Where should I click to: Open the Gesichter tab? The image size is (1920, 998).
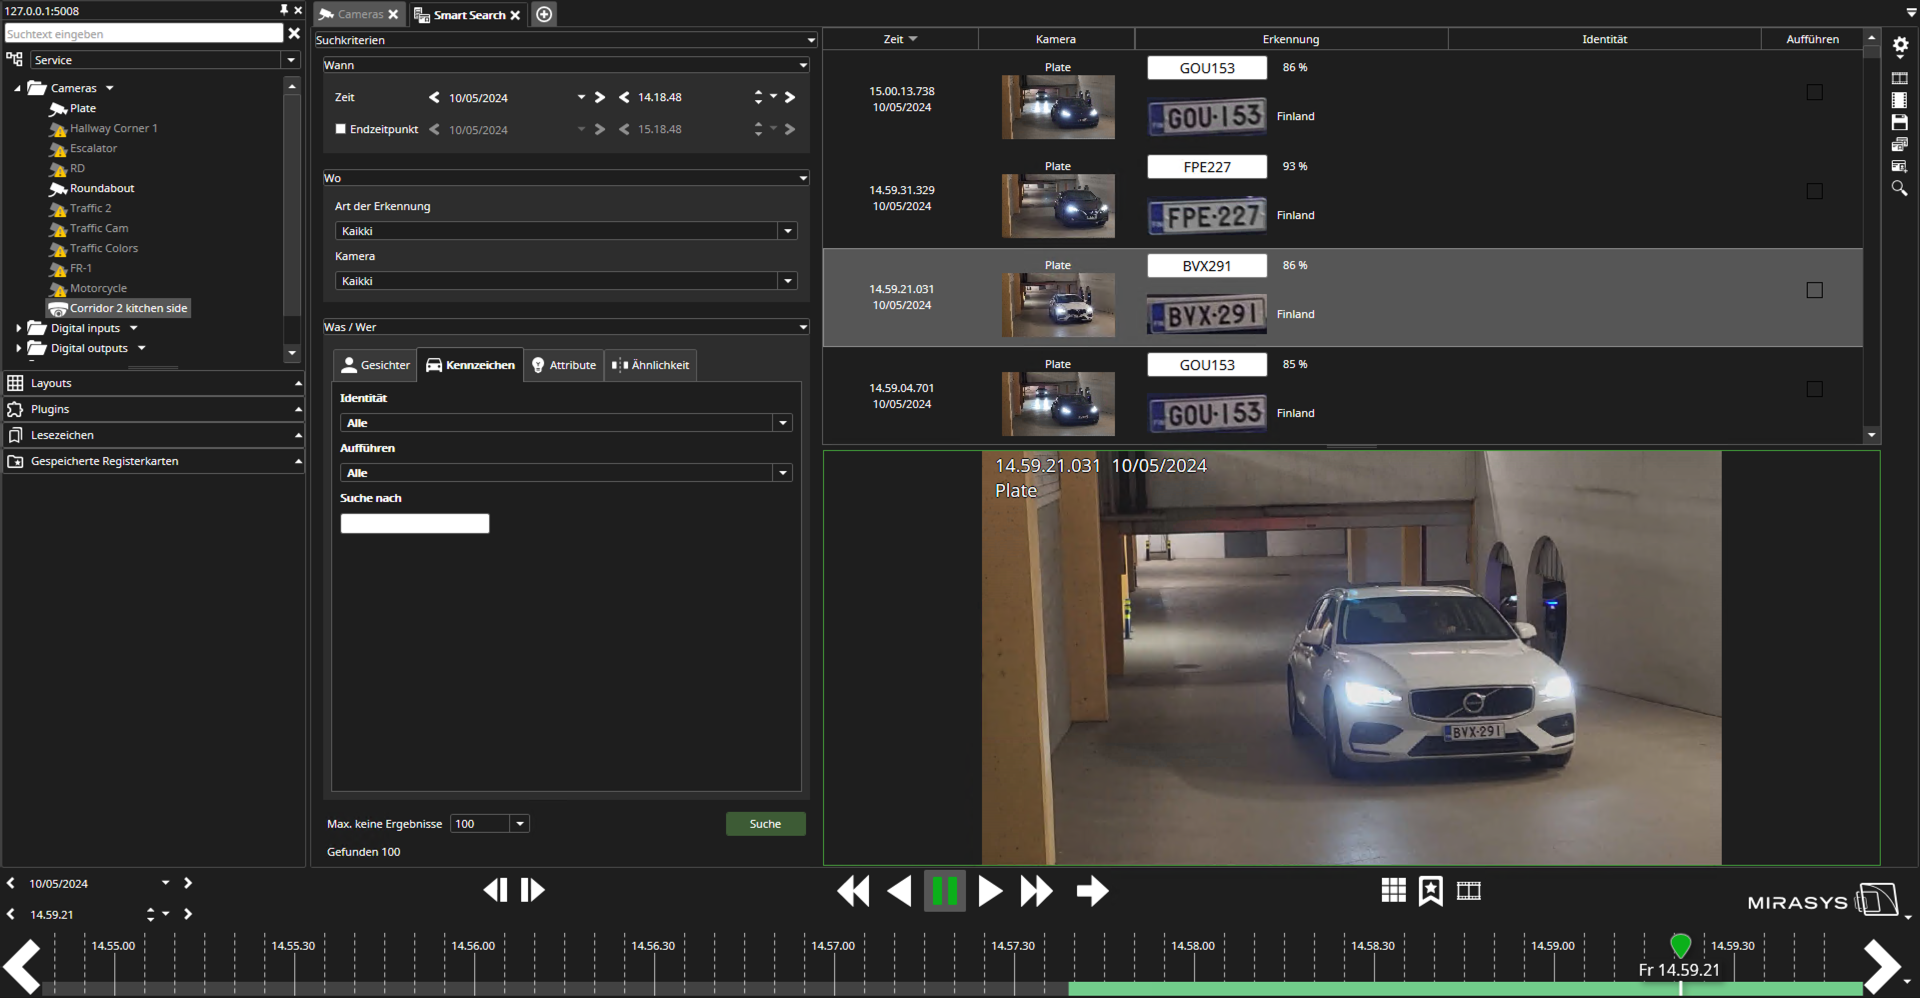tap(375, 365)
